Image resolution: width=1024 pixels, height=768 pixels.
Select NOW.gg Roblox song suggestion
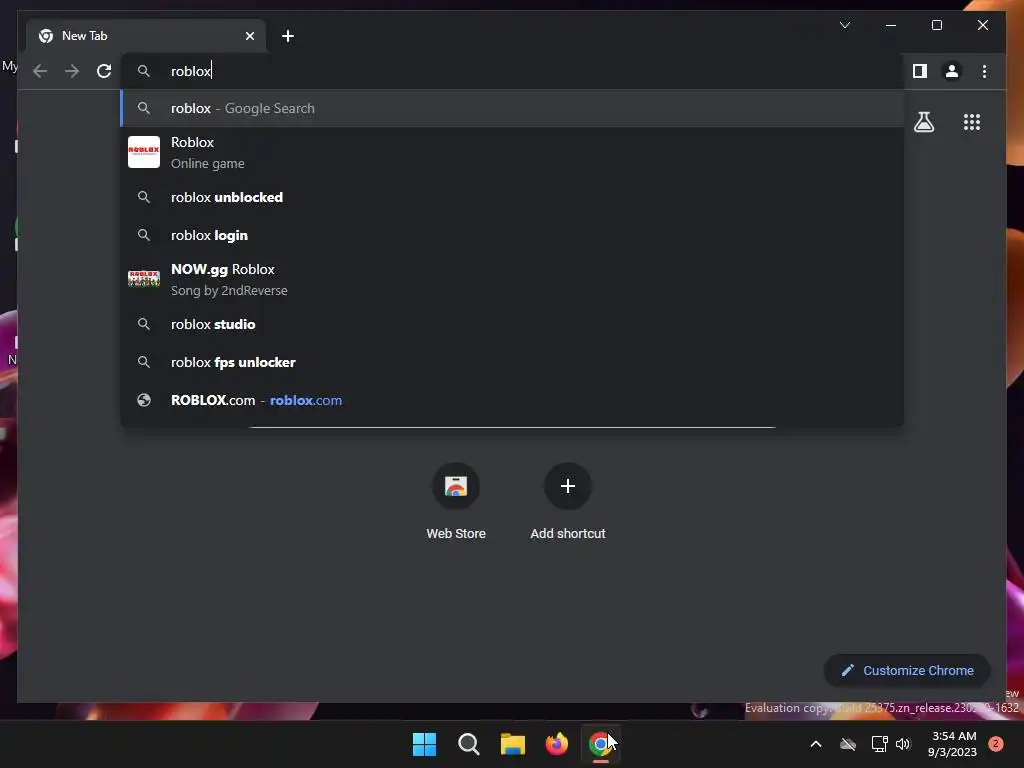[x=512, y=280]
